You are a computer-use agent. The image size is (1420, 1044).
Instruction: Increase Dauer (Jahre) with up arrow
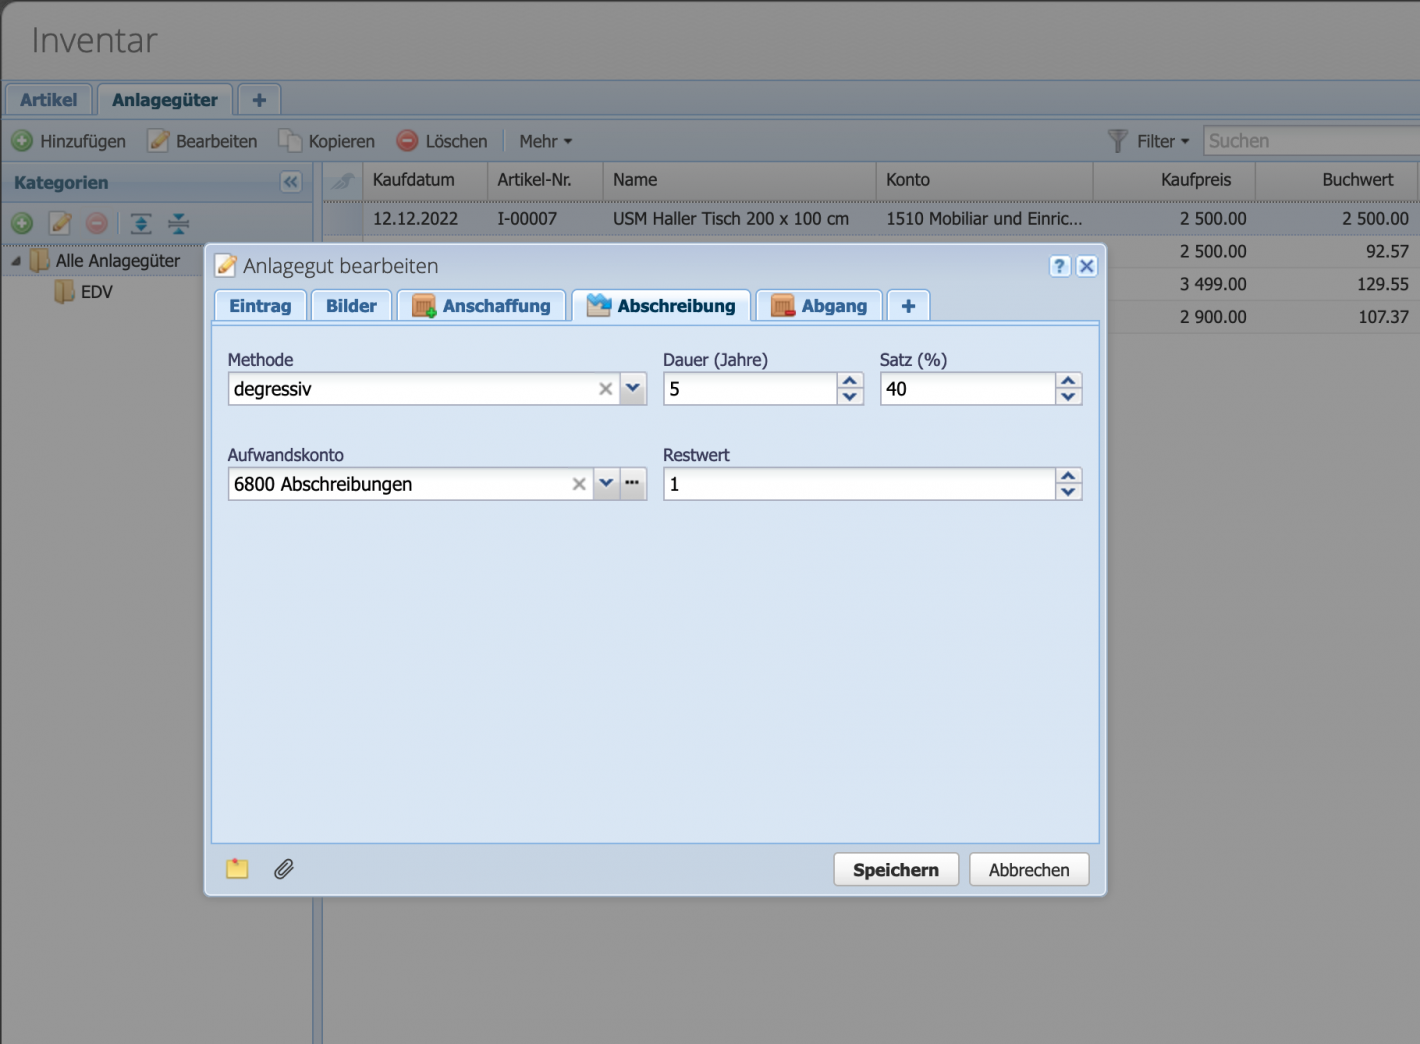[x=850, y=381]
